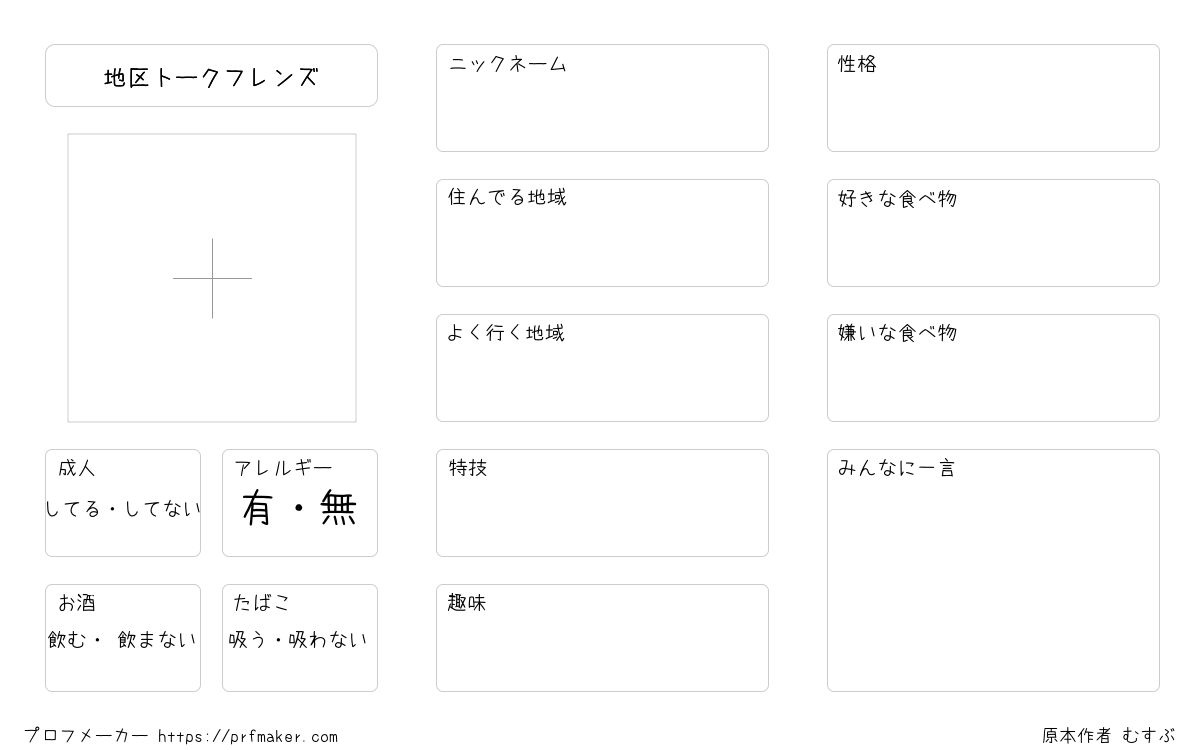Select してる・してない options under 成人
The height and width of the screenshot is (750, 1200).
tap(123, 509)
